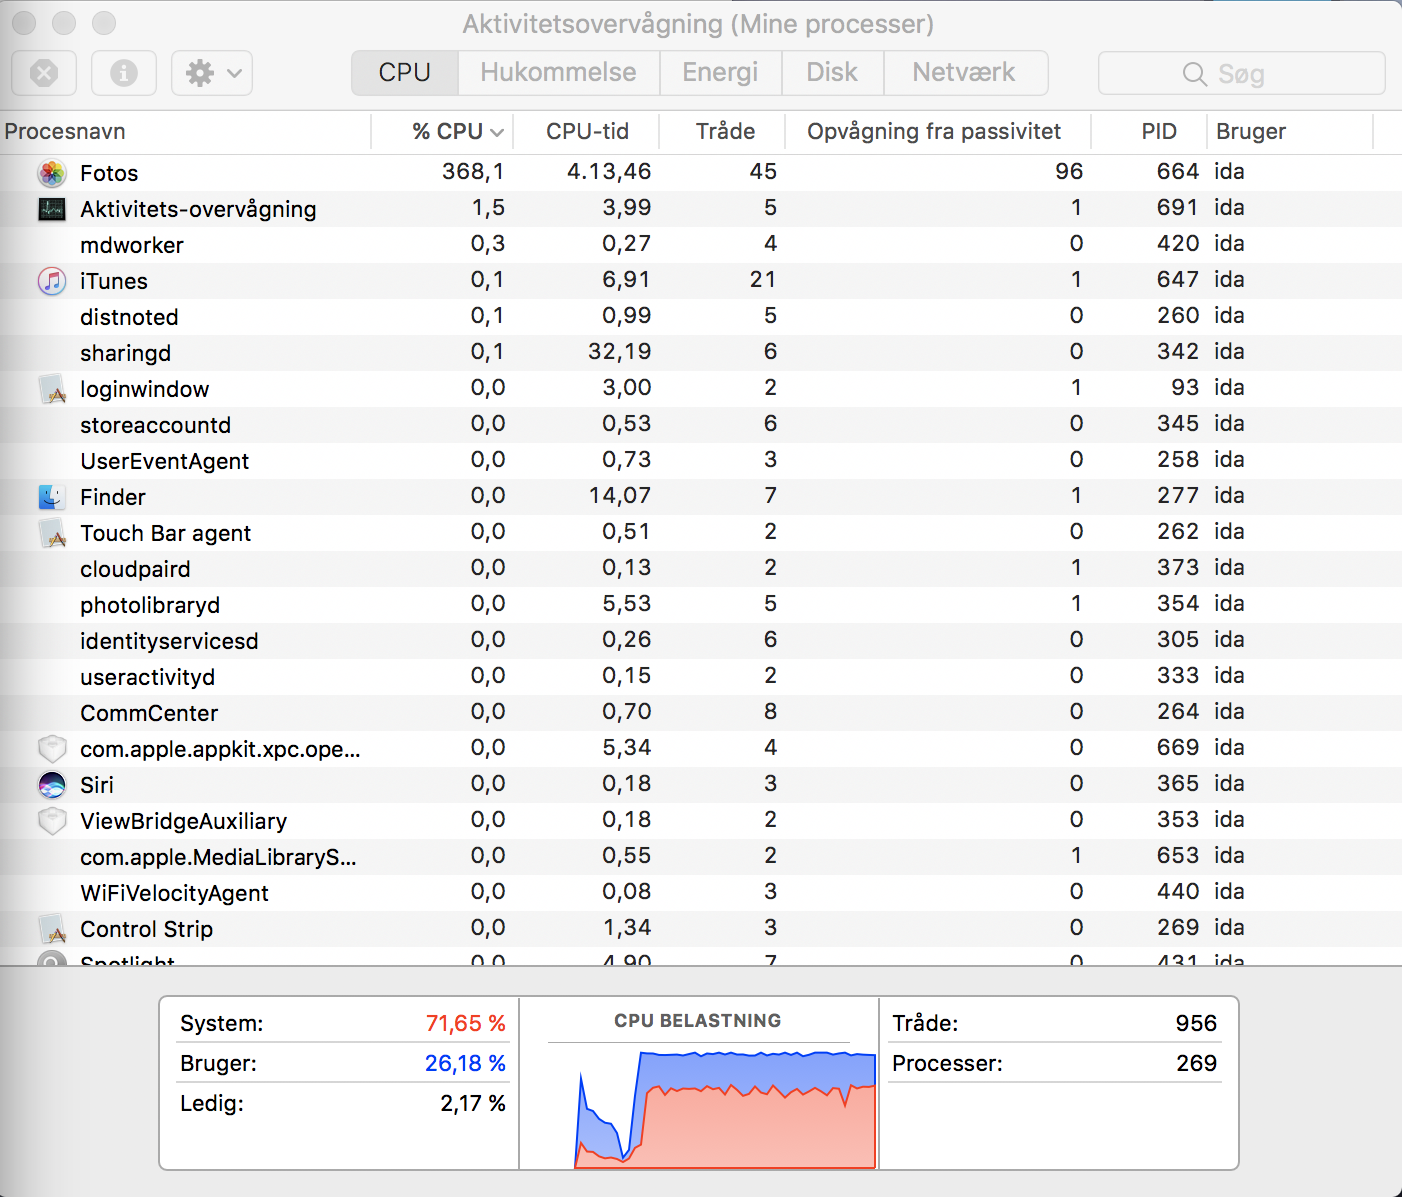The image size is (1402, 1197).
Task: Switch to the Netværk tab
Action: point(963,73)
